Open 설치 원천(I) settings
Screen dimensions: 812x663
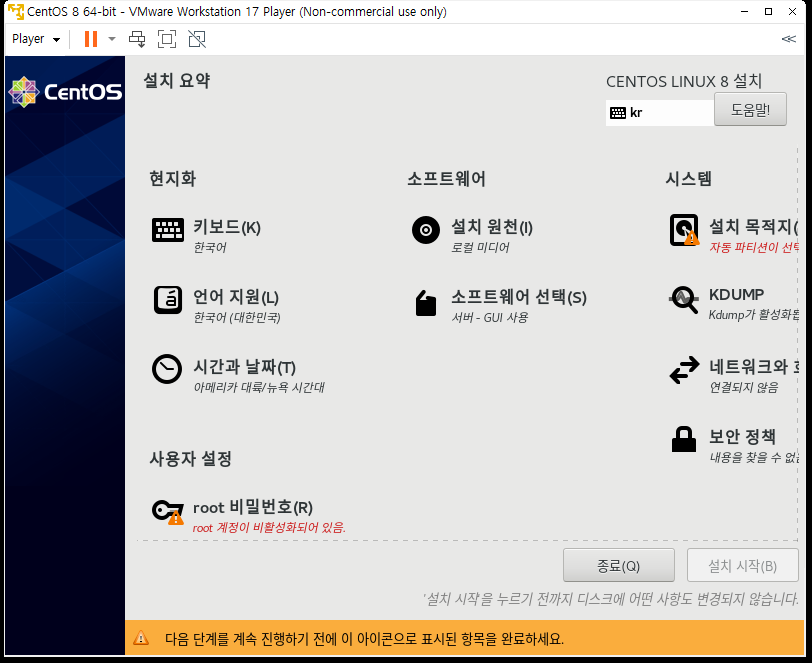coord(491,227)
